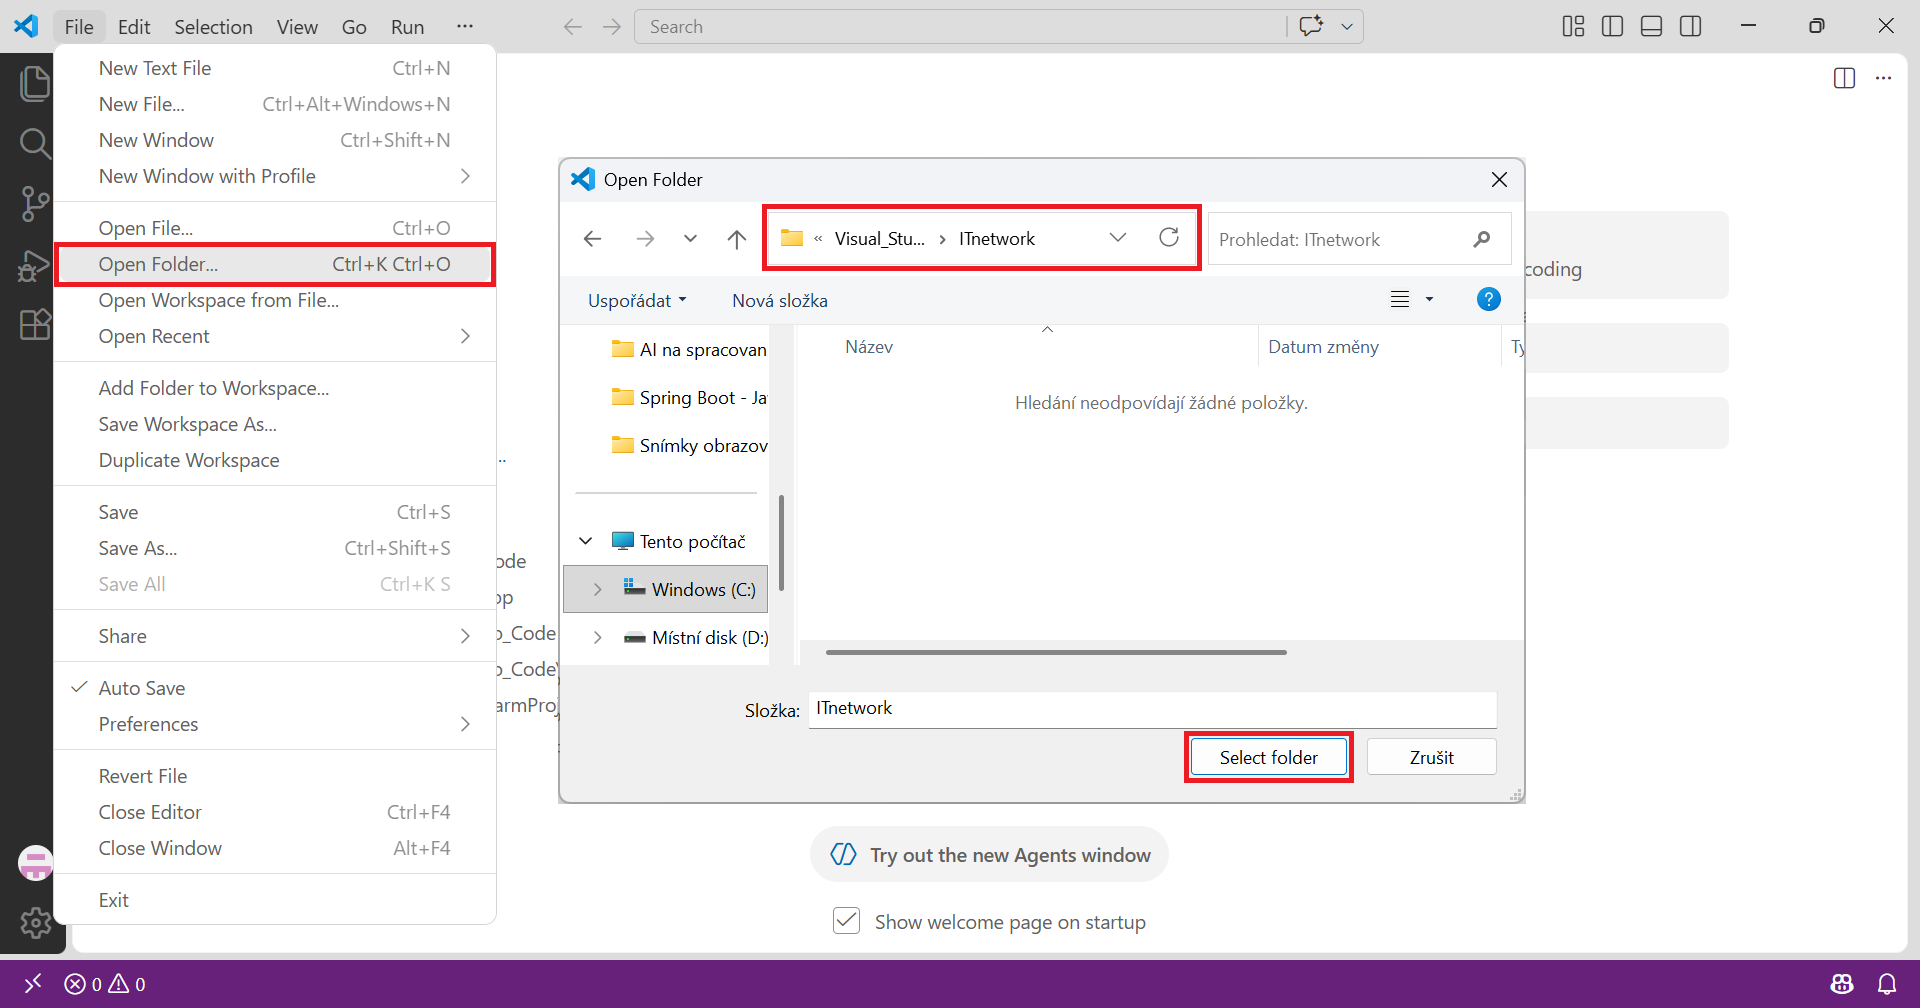
Task: Click the dialog's blue help icon
Action: [x=1488, y=299]
